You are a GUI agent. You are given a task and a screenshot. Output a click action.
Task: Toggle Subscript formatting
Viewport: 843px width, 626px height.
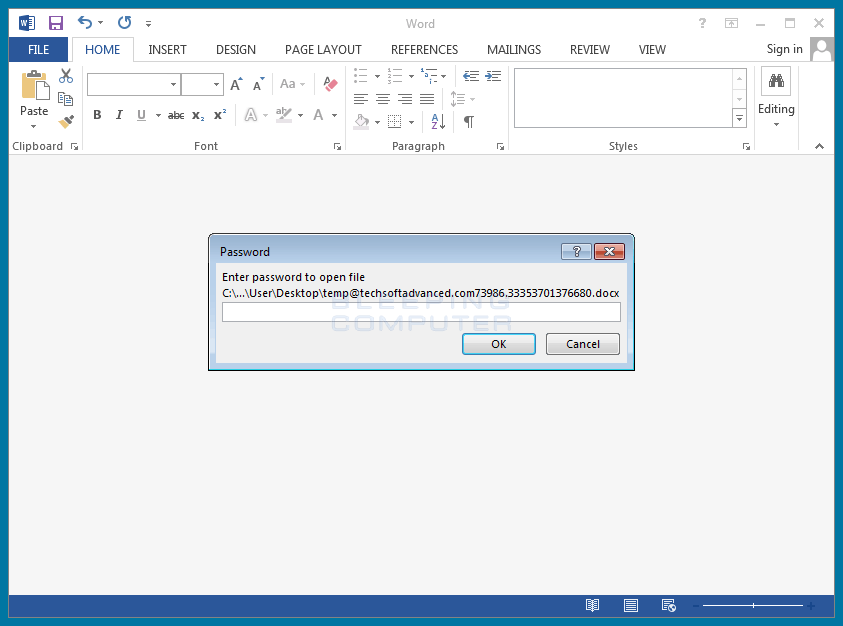pos(198,115)
